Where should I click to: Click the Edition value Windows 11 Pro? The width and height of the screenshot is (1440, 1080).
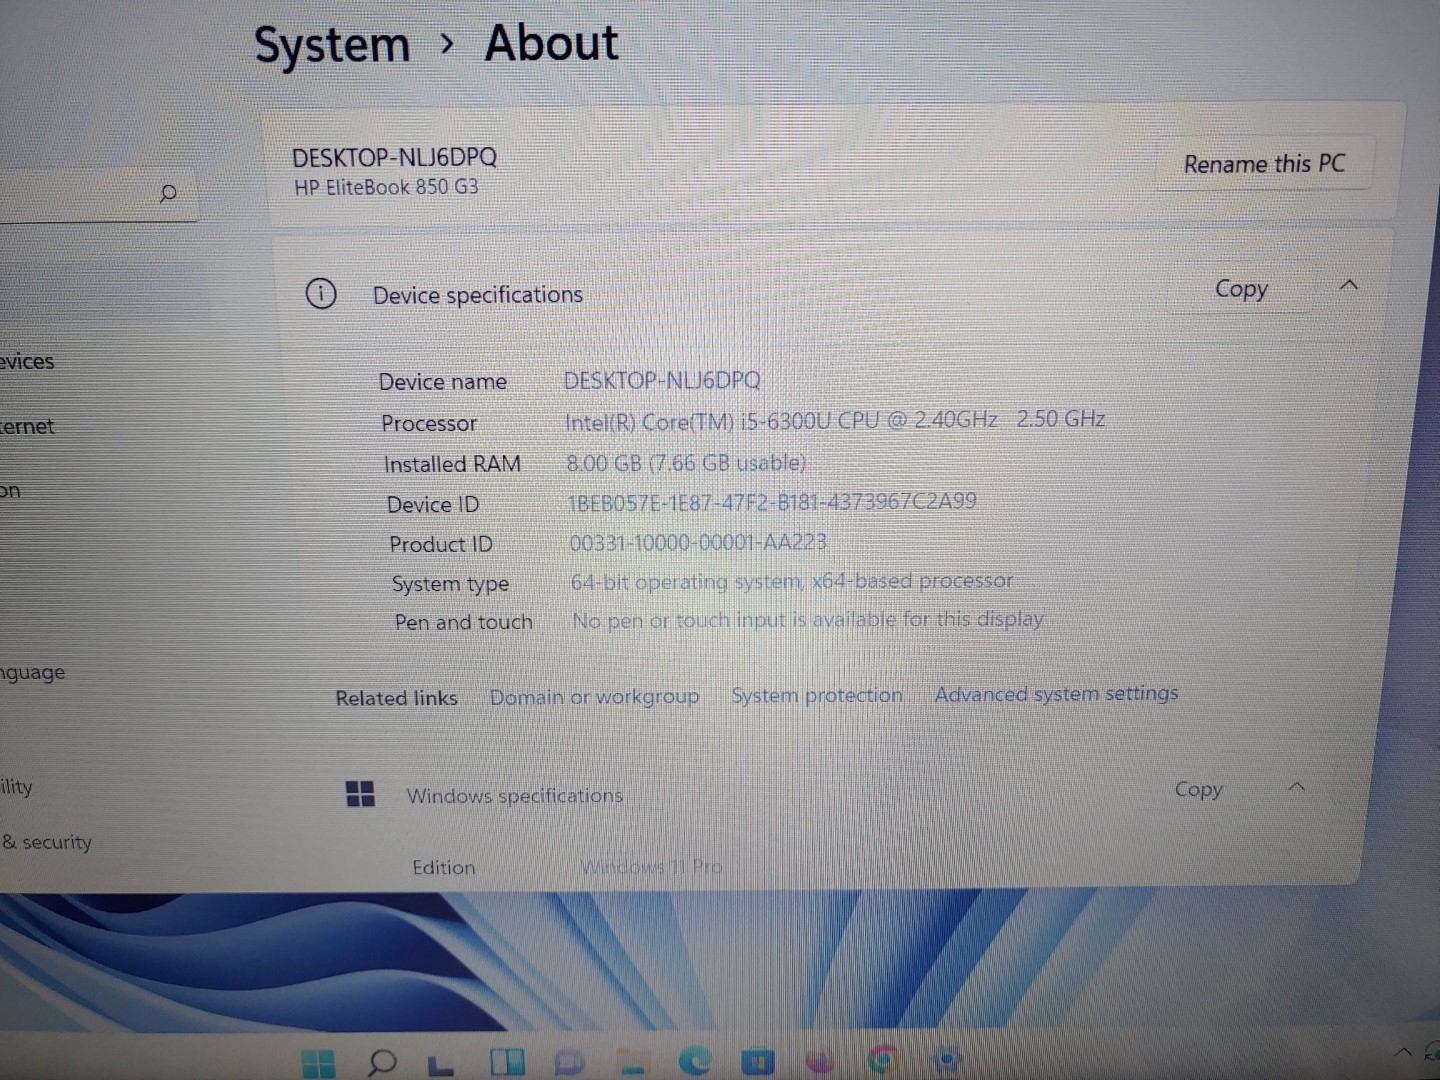[651, 866]
